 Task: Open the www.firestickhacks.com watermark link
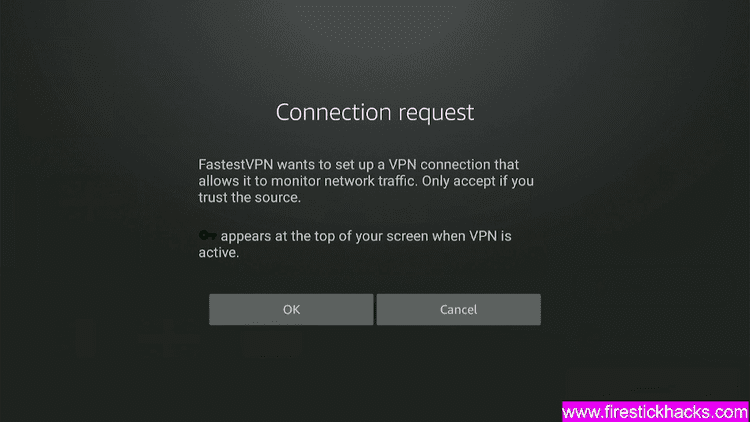coord(655,411)
